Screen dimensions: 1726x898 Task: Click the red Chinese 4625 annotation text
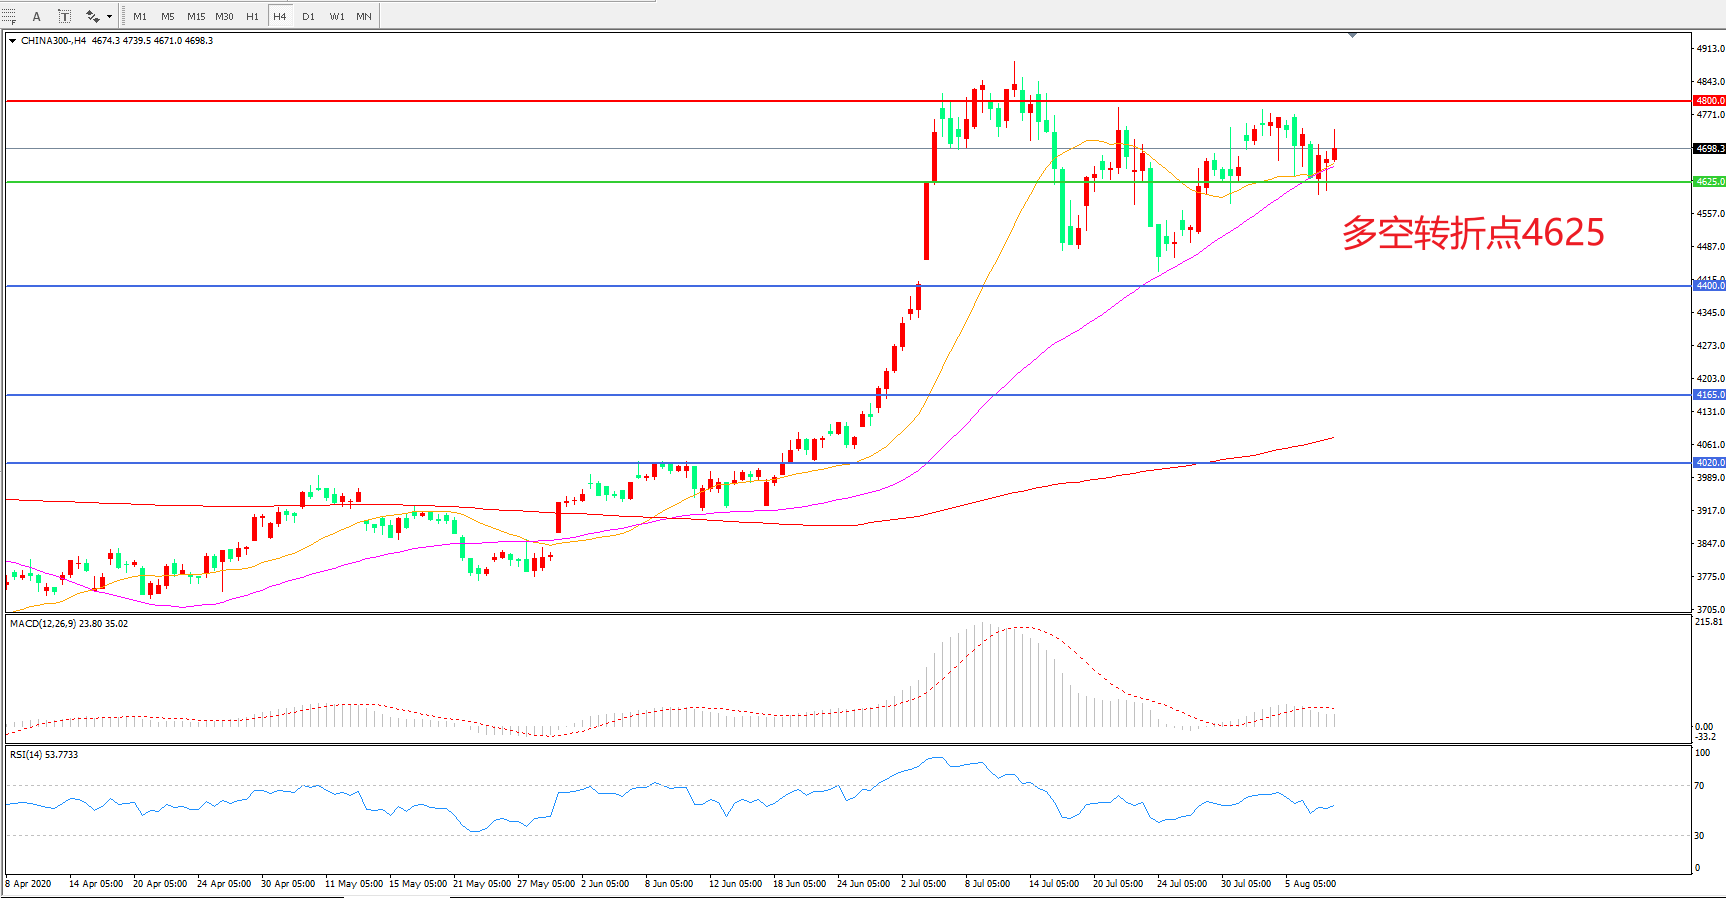point(1472,233)
